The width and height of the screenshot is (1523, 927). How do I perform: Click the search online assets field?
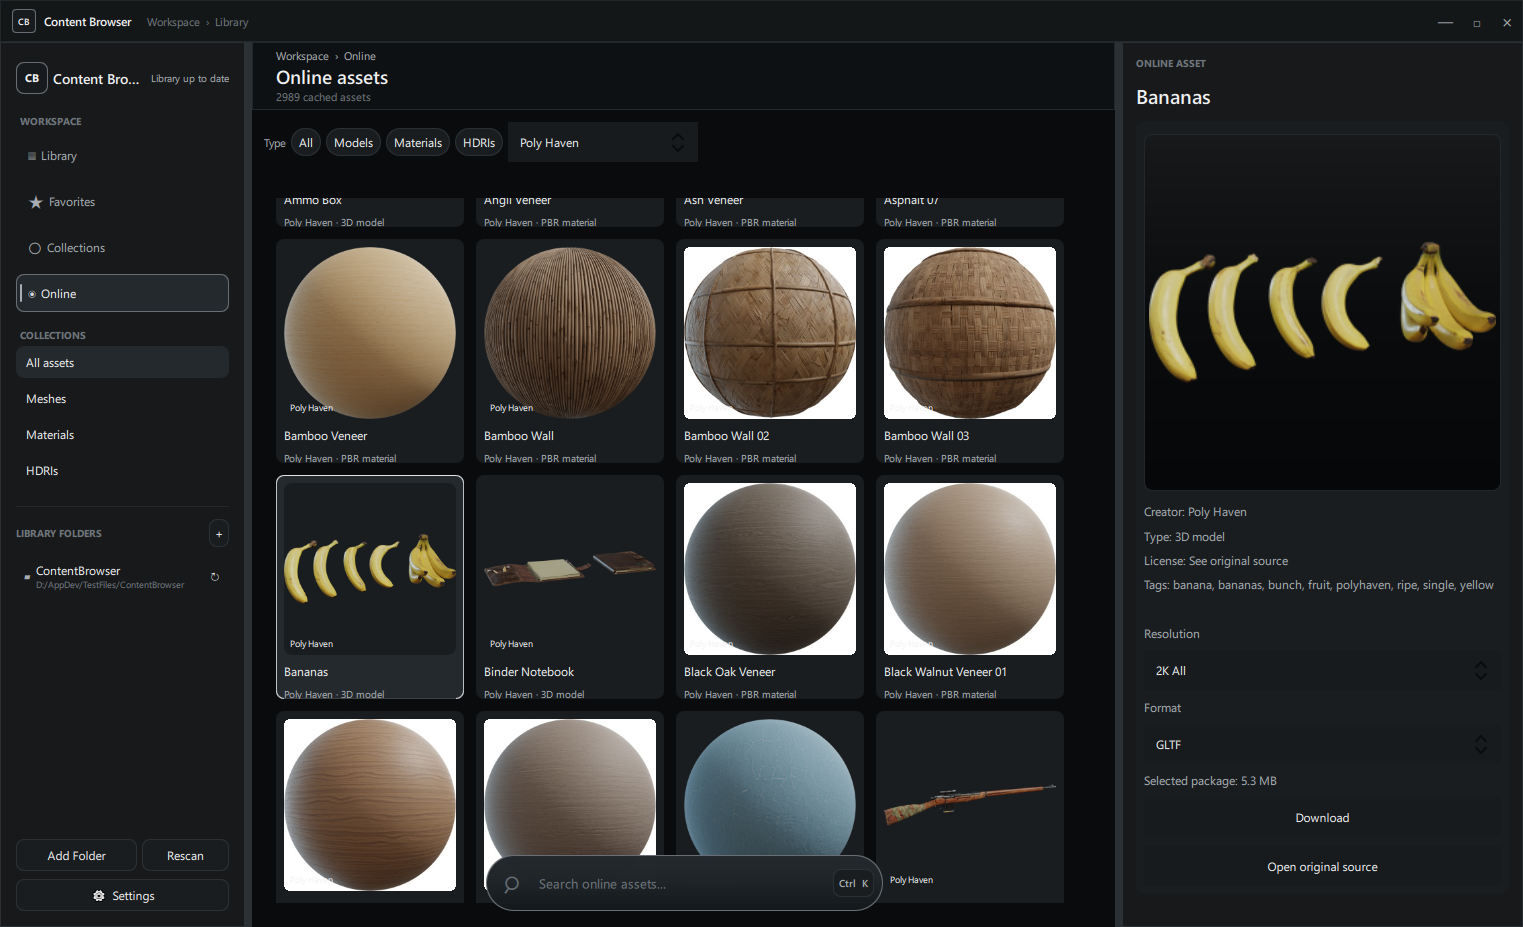pyautogui.click(x=685, y=884)
